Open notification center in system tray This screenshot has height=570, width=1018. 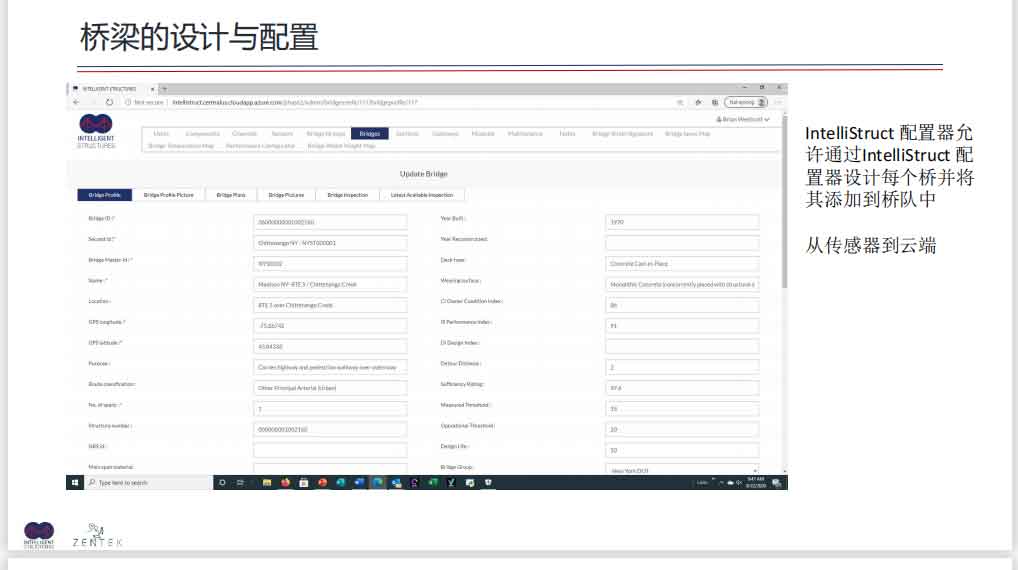coord(776,482)
